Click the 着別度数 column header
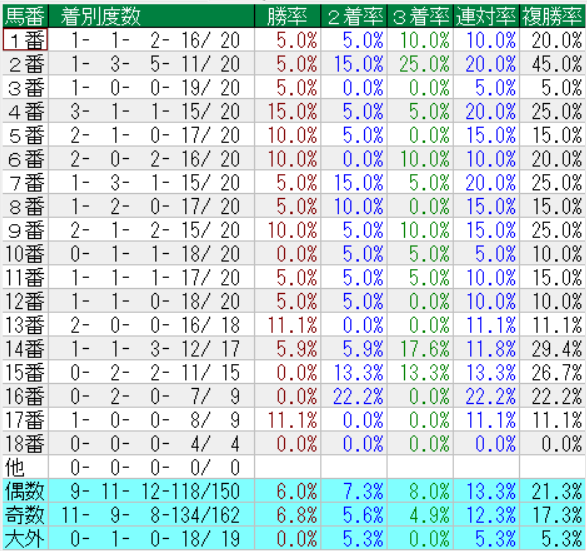The height and width of the screenshot is (551, 587). 151,16
